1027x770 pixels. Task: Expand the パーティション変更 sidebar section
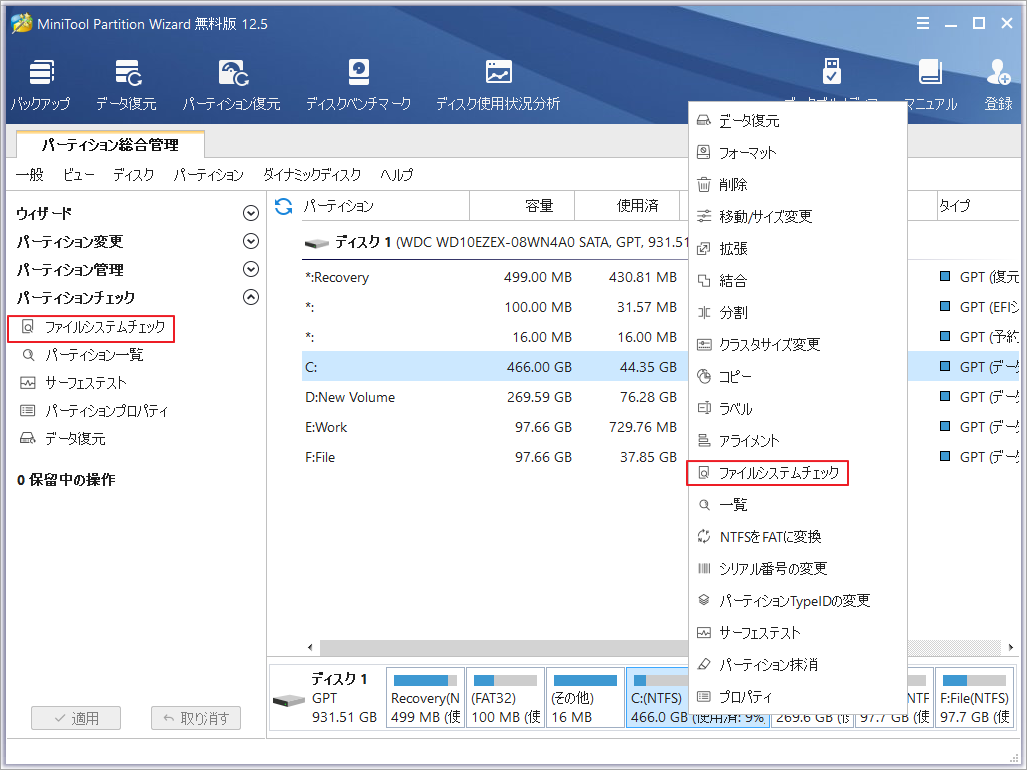(x=251, y=241)
